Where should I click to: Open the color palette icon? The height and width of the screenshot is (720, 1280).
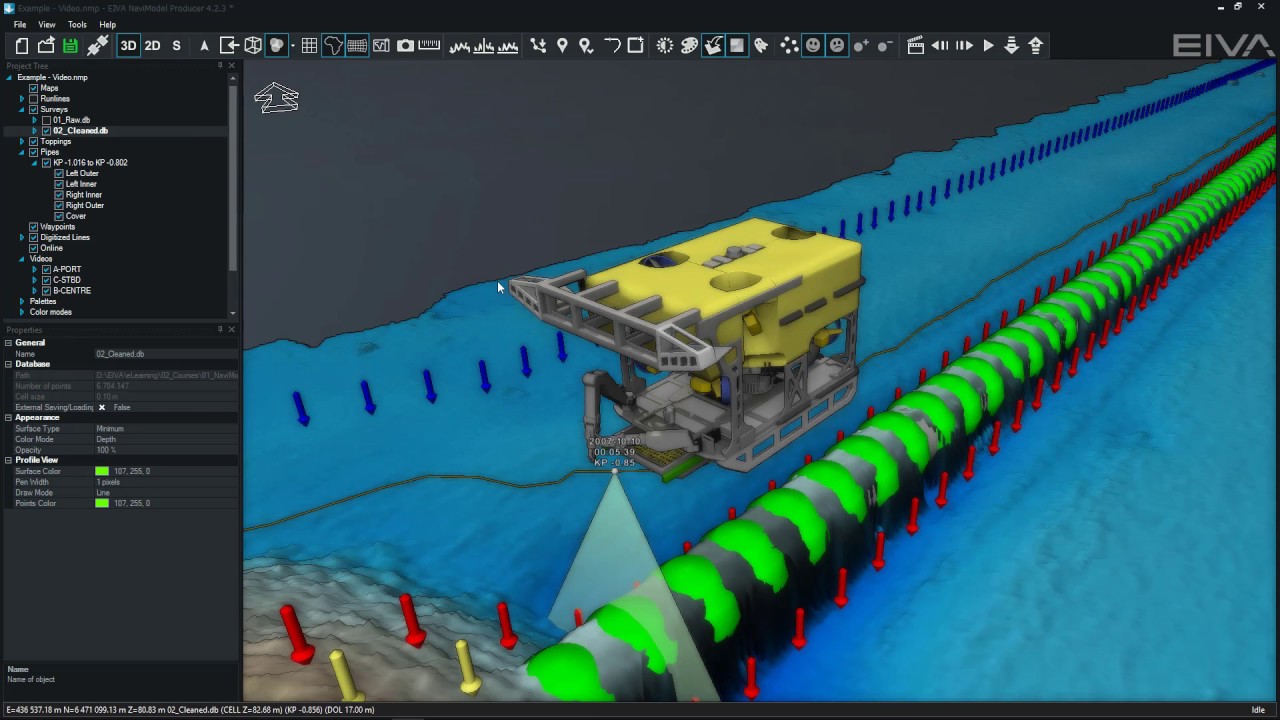[x=689, y=45]
